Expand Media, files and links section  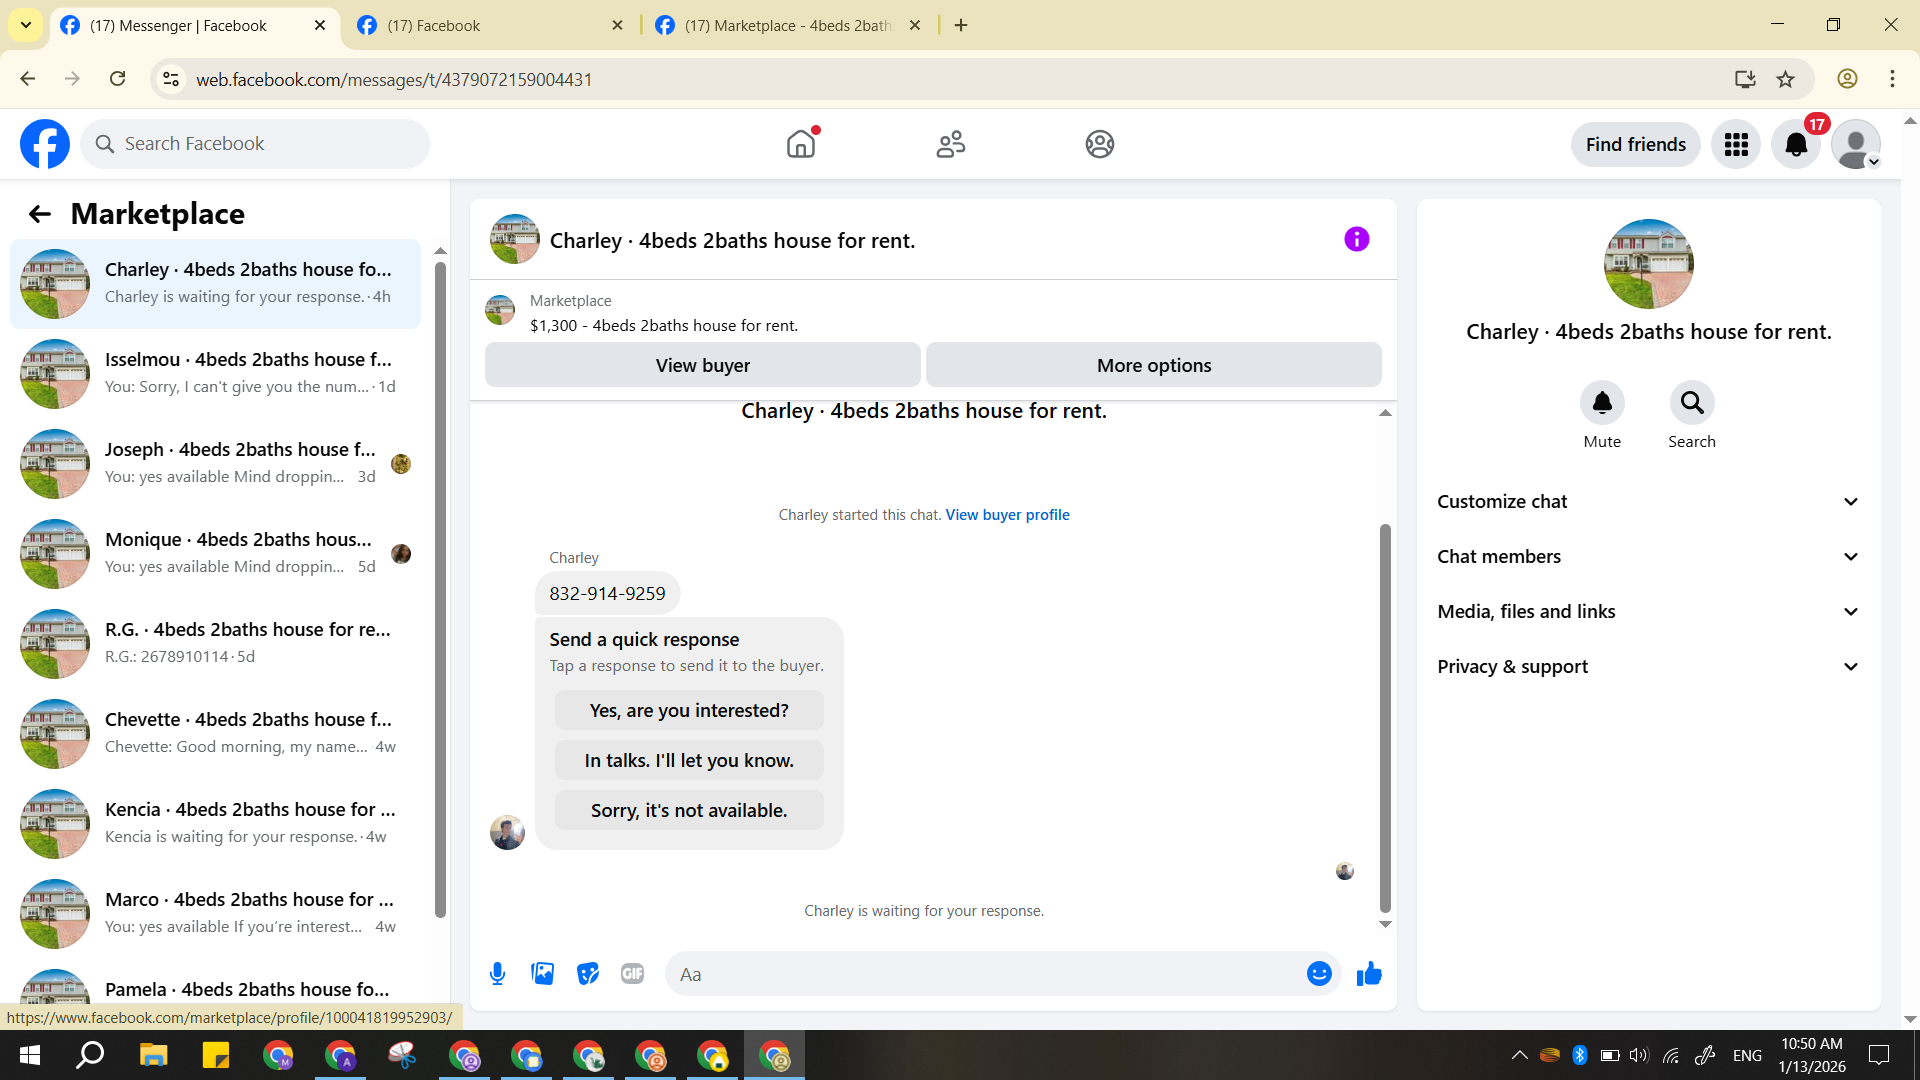tap(1648, 612)
